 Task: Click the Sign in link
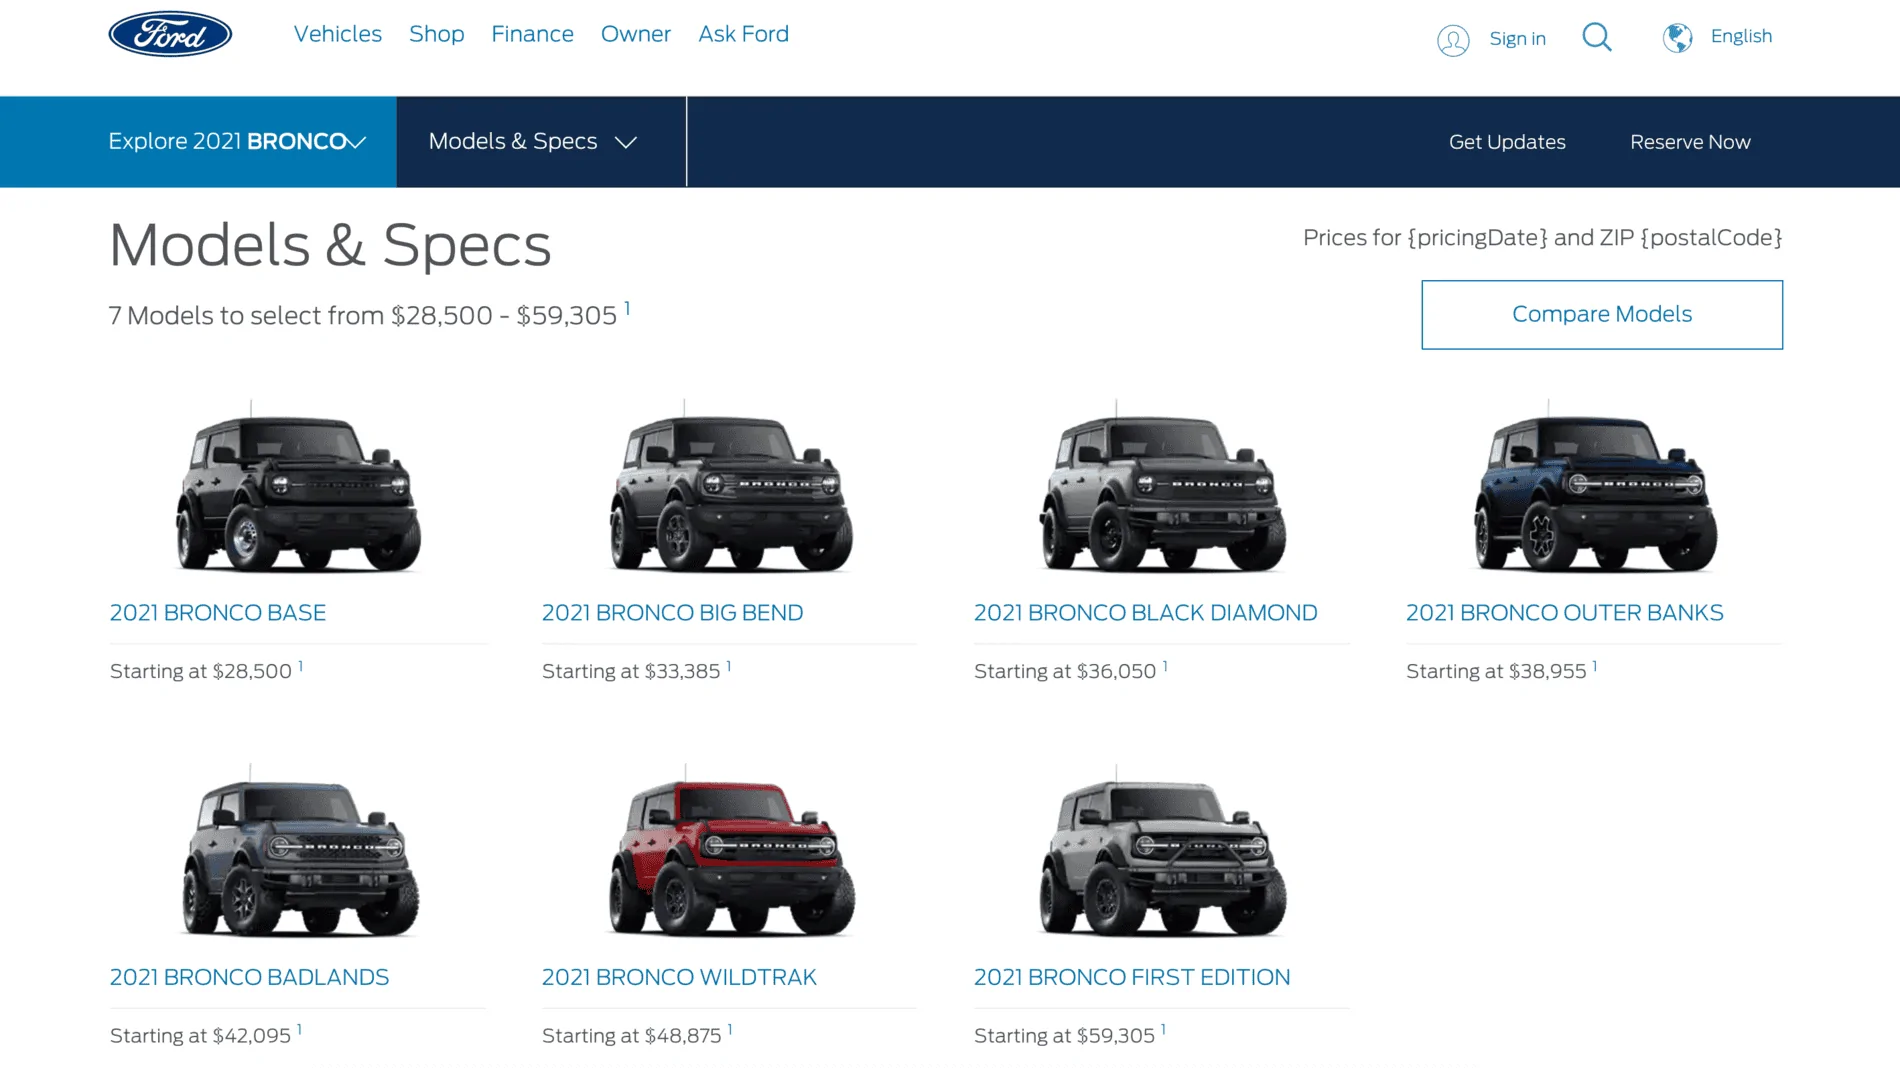[1517, 39]
